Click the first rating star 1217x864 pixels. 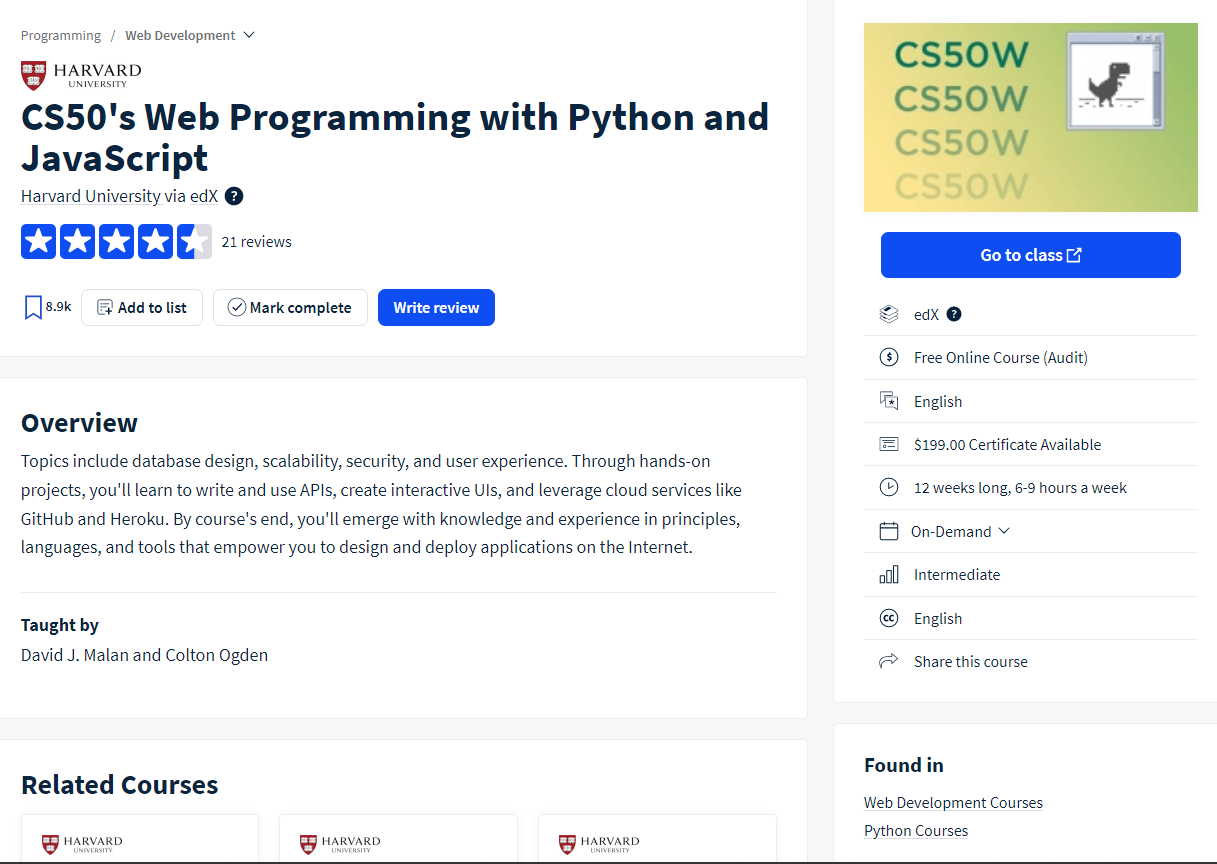click(38, 241)
